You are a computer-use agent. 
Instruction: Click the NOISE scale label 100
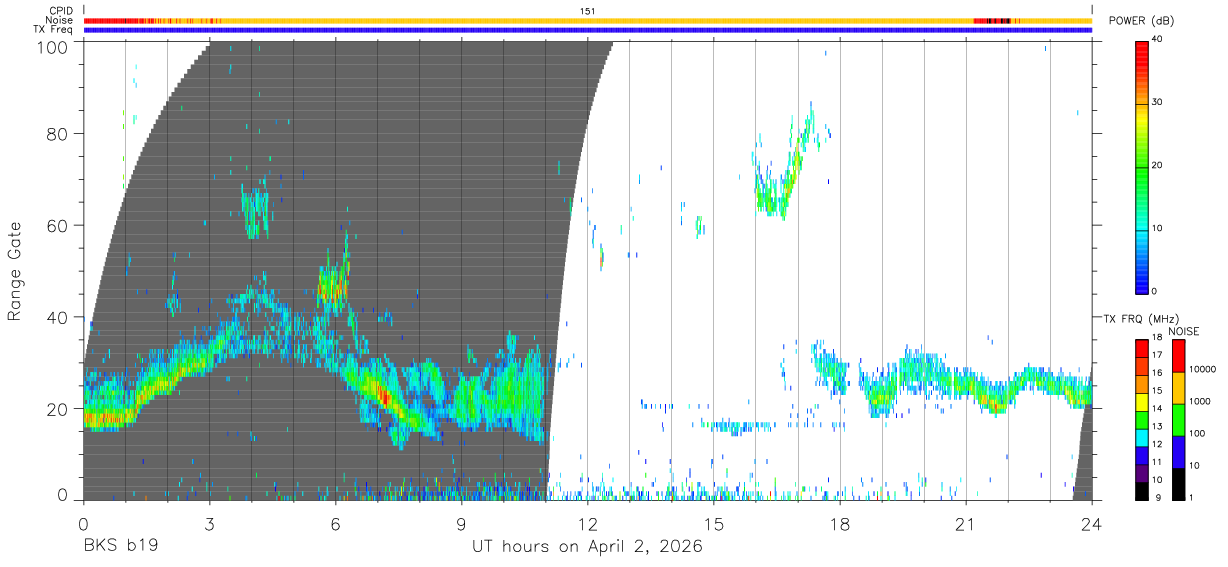[1198, 433]
